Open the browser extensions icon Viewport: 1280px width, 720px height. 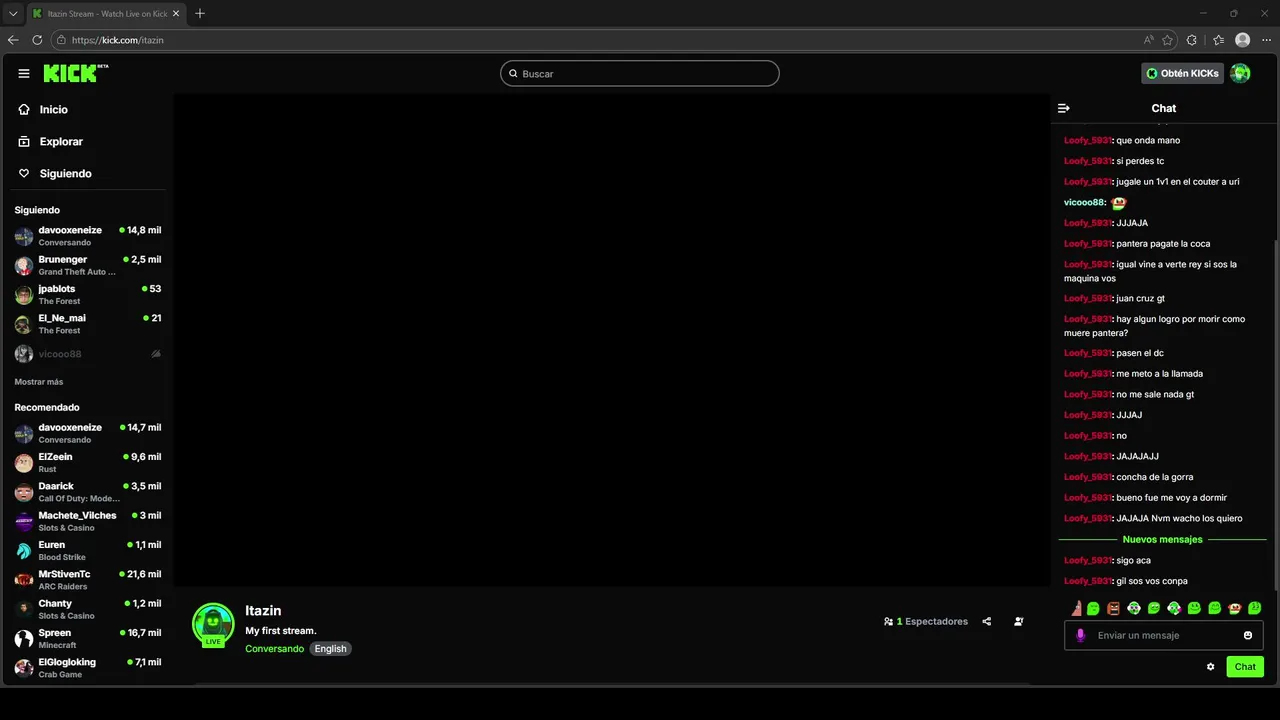(x=1192, y=40)
